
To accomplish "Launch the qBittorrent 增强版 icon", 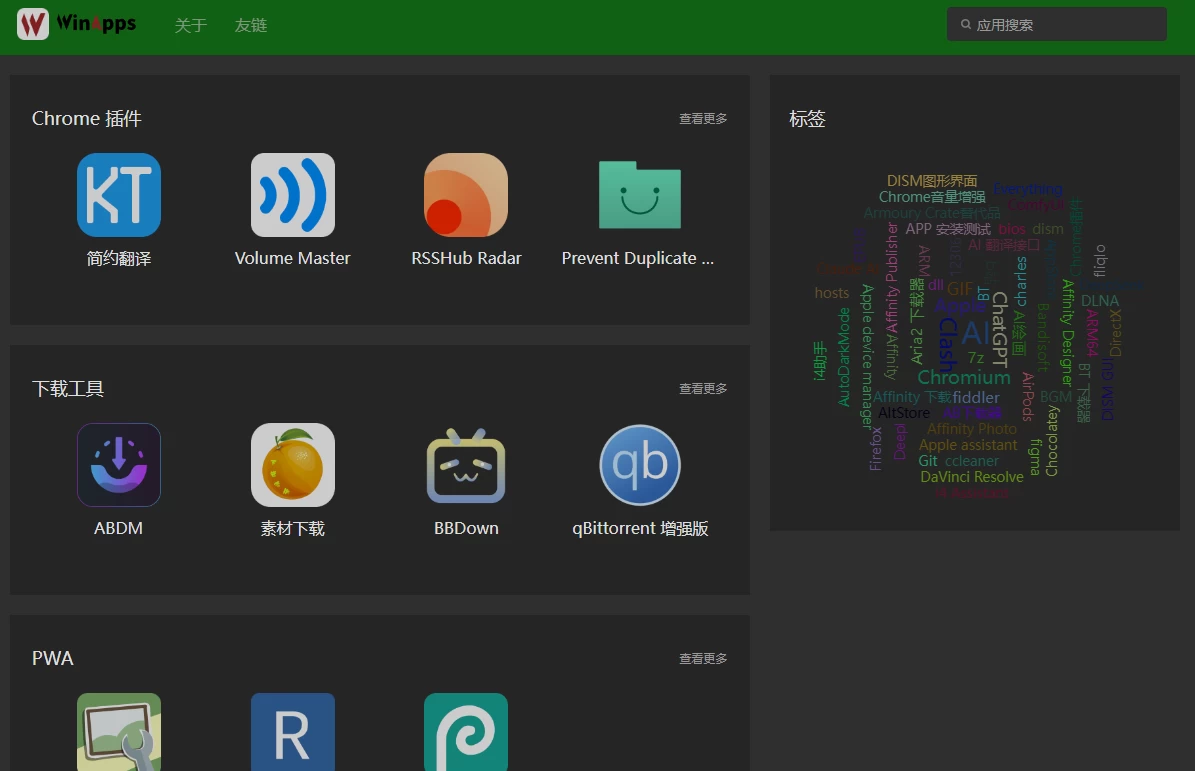I will click(x=639, y=465).
